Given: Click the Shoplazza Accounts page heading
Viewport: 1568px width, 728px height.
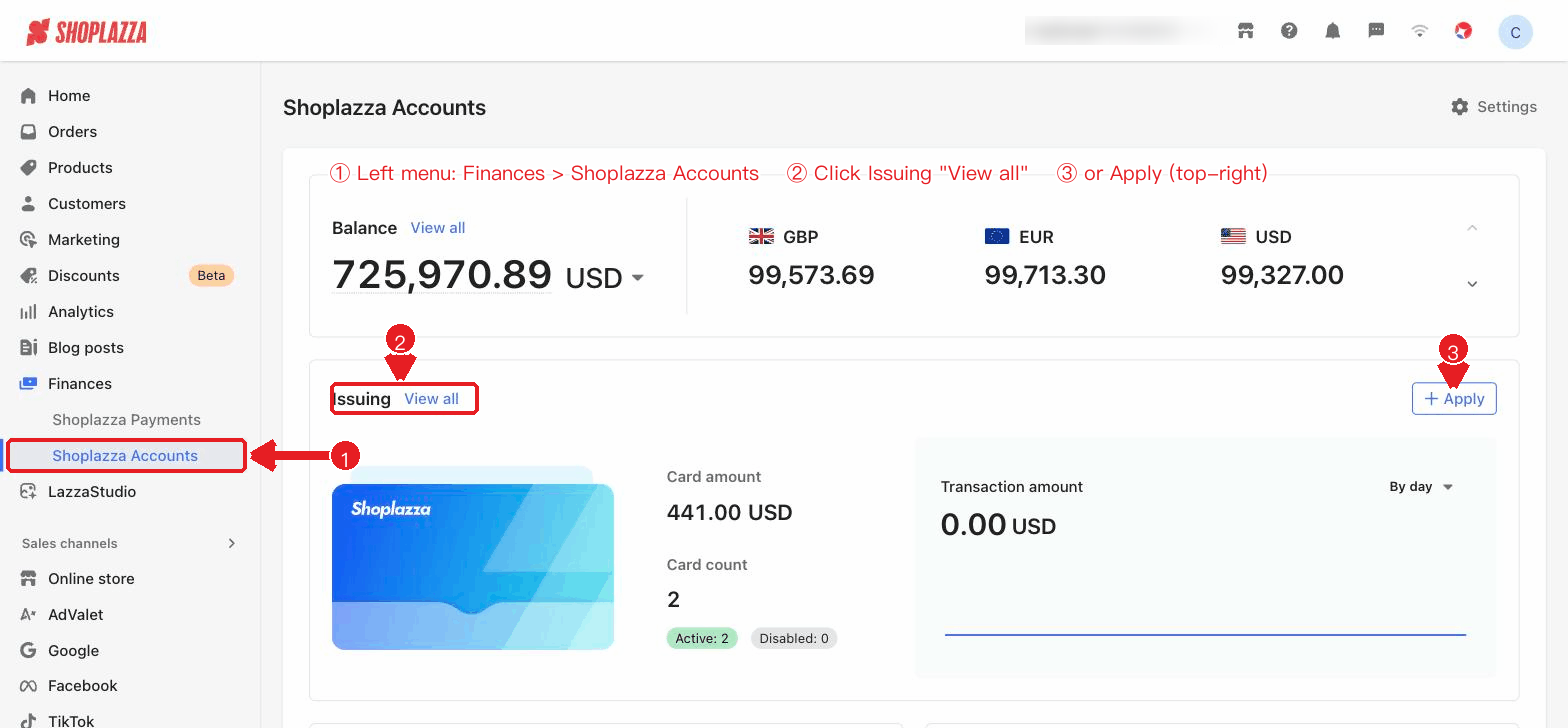Looking at the screenshot, I should point(385,108).
